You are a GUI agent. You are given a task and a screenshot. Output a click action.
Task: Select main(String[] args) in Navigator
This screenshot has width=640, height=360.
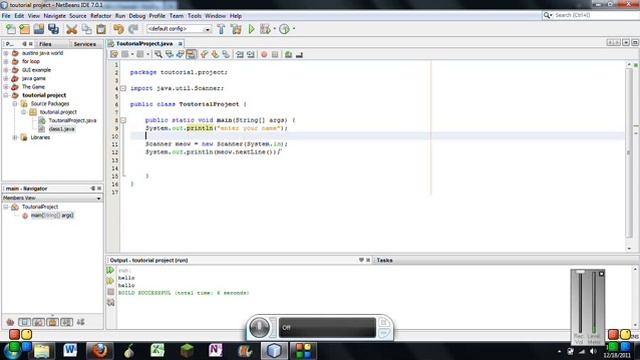pos(52,215)
